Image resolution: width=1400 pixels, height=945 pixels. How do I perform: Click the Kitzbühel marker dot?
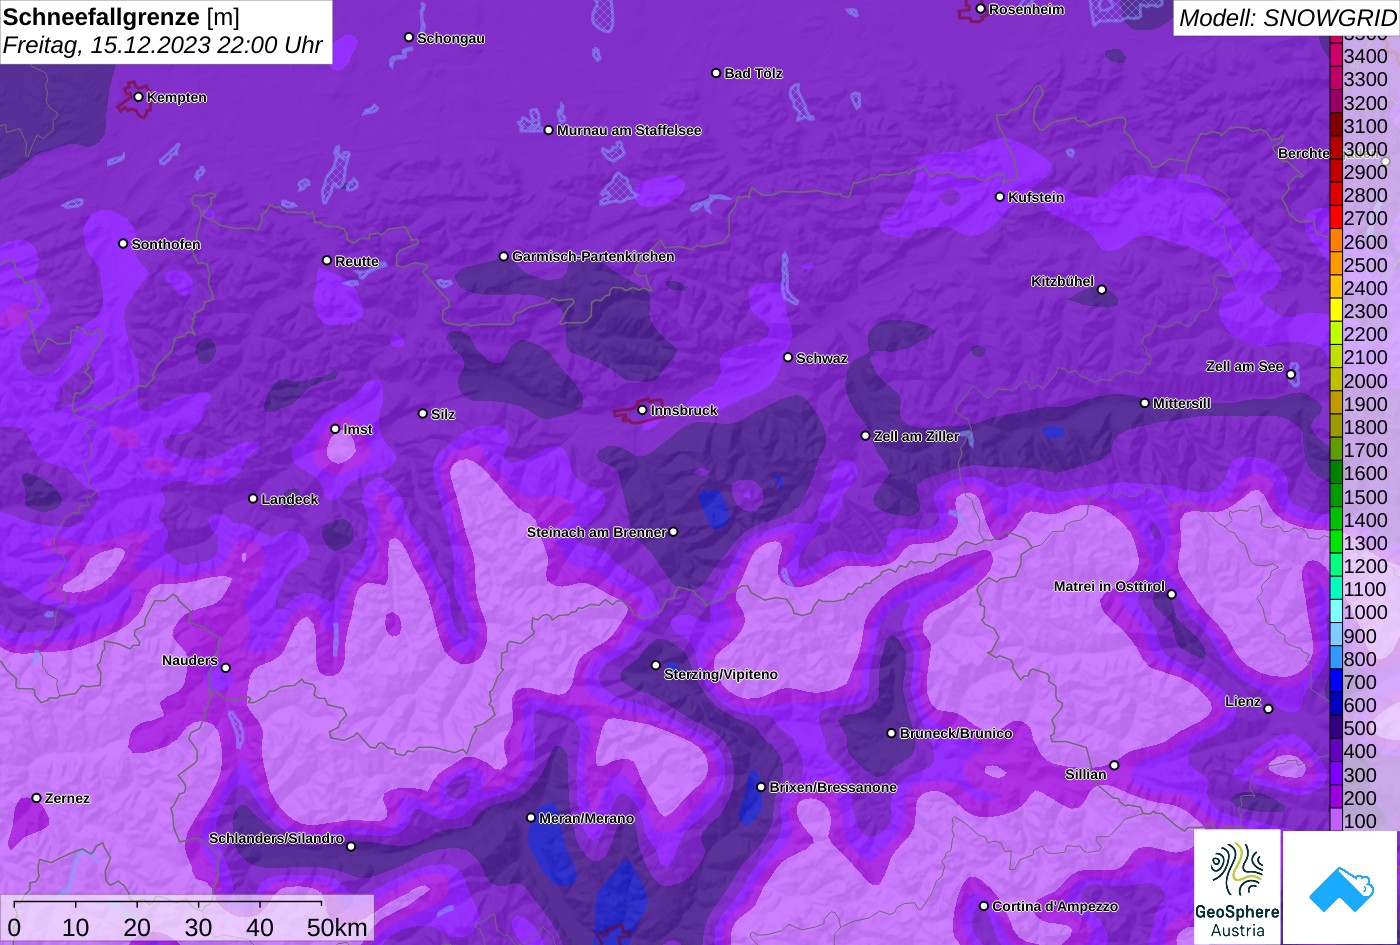coord(1102,290)
